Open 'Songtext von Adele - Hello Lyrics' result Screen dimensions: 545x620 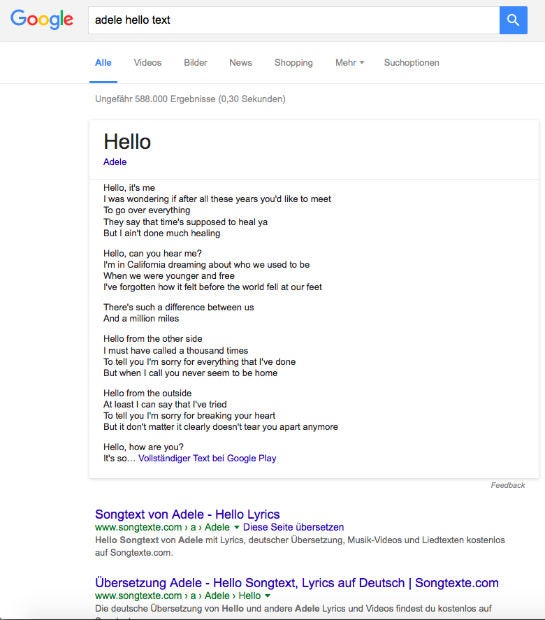(187, 514)
